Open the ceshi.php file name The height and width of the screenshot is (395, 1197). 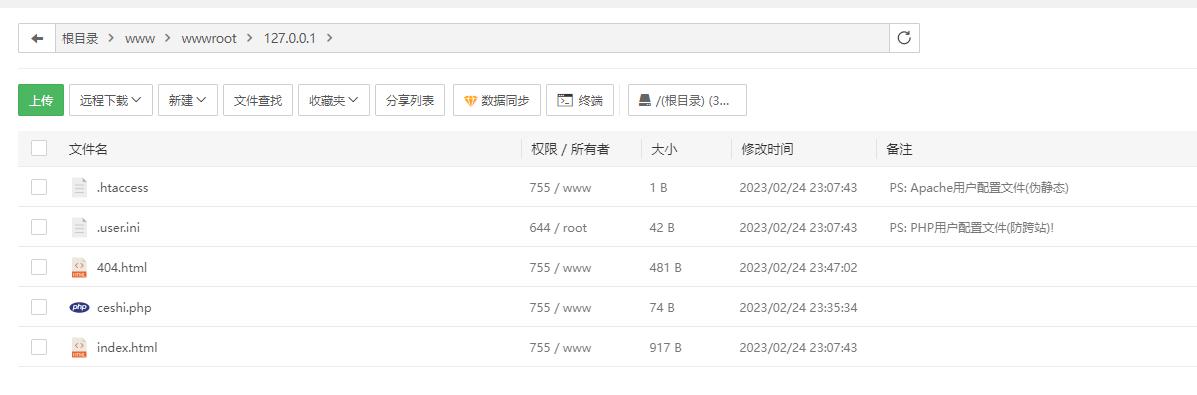click(124, 307)
